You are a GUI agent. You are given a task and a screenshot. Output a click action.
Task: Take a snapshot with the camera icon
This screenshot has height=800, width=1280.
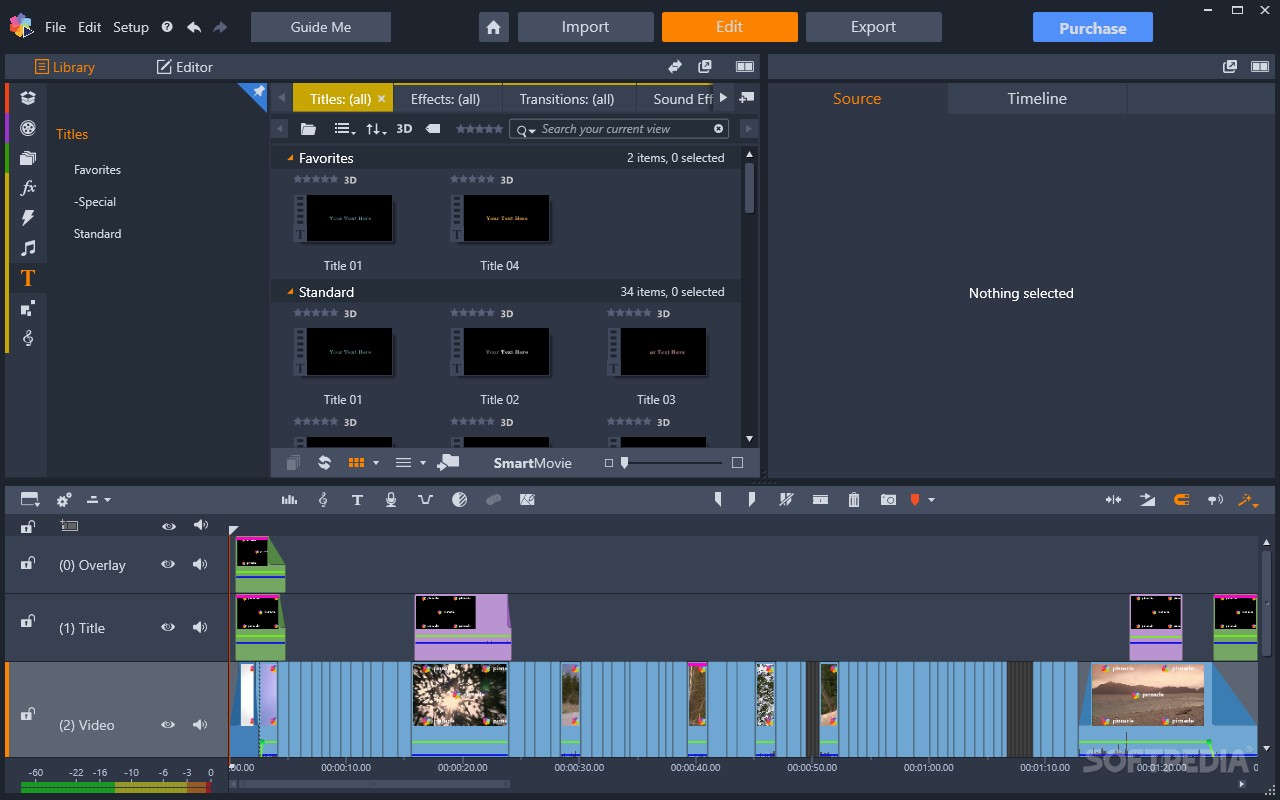pos(888,499)
